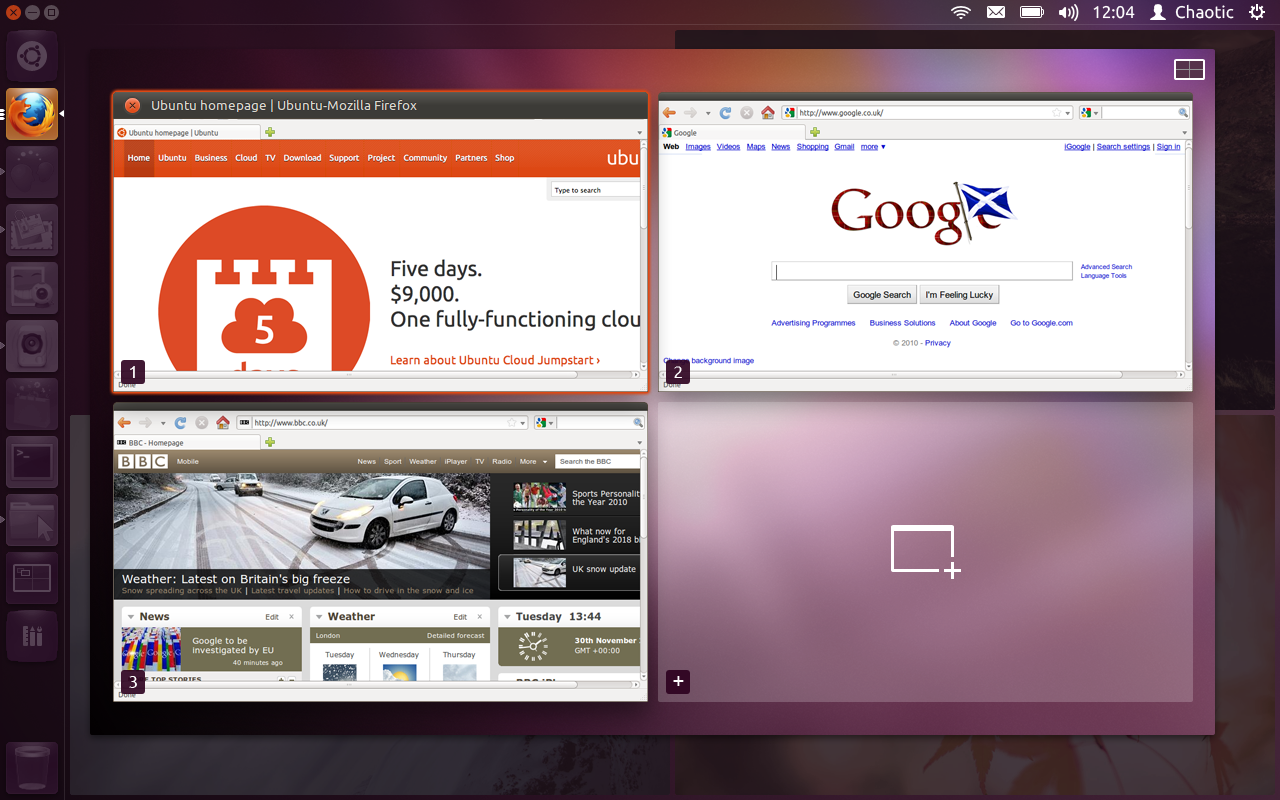
Task: Click the small plus button below window 2
Action: click(678, 682)
